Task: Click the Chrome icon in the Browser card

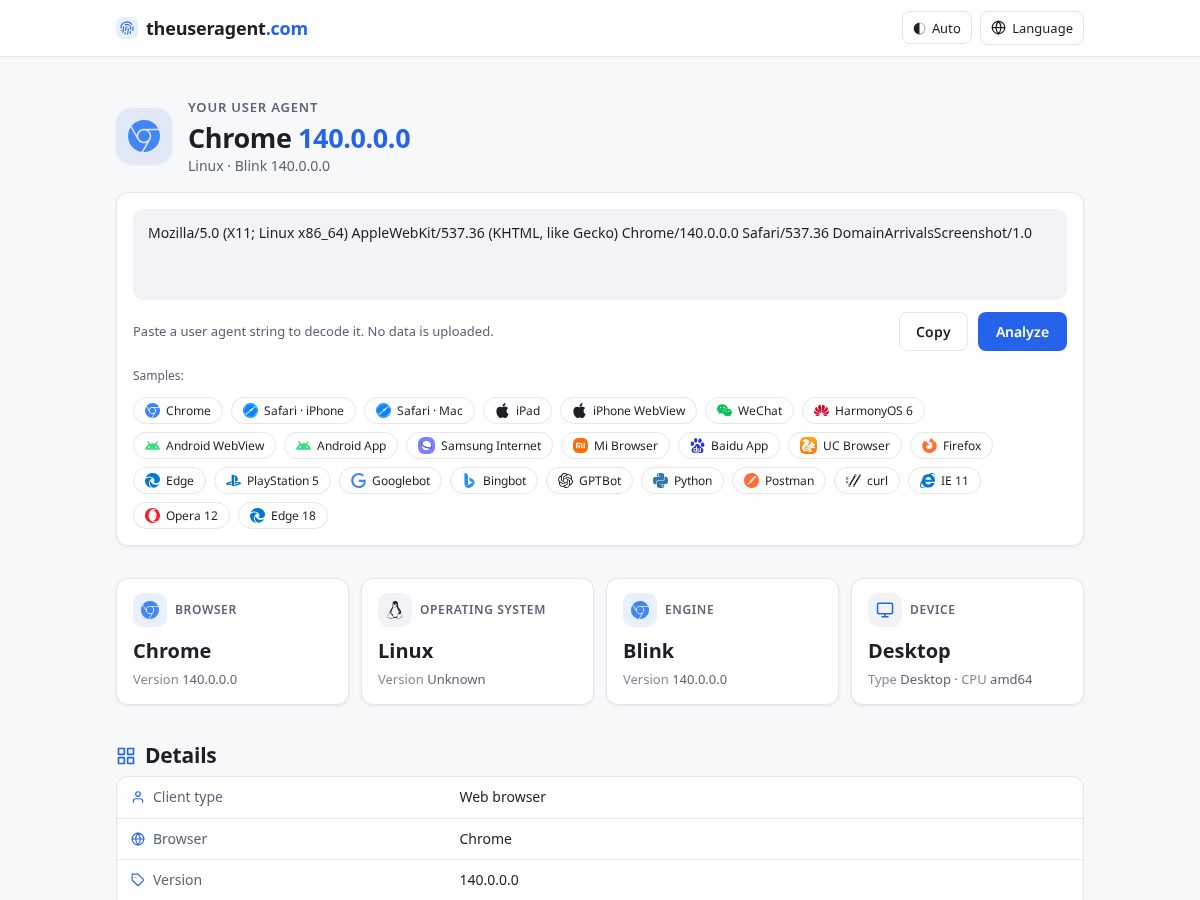Action: pyautogui.click(x=150, y=610)
